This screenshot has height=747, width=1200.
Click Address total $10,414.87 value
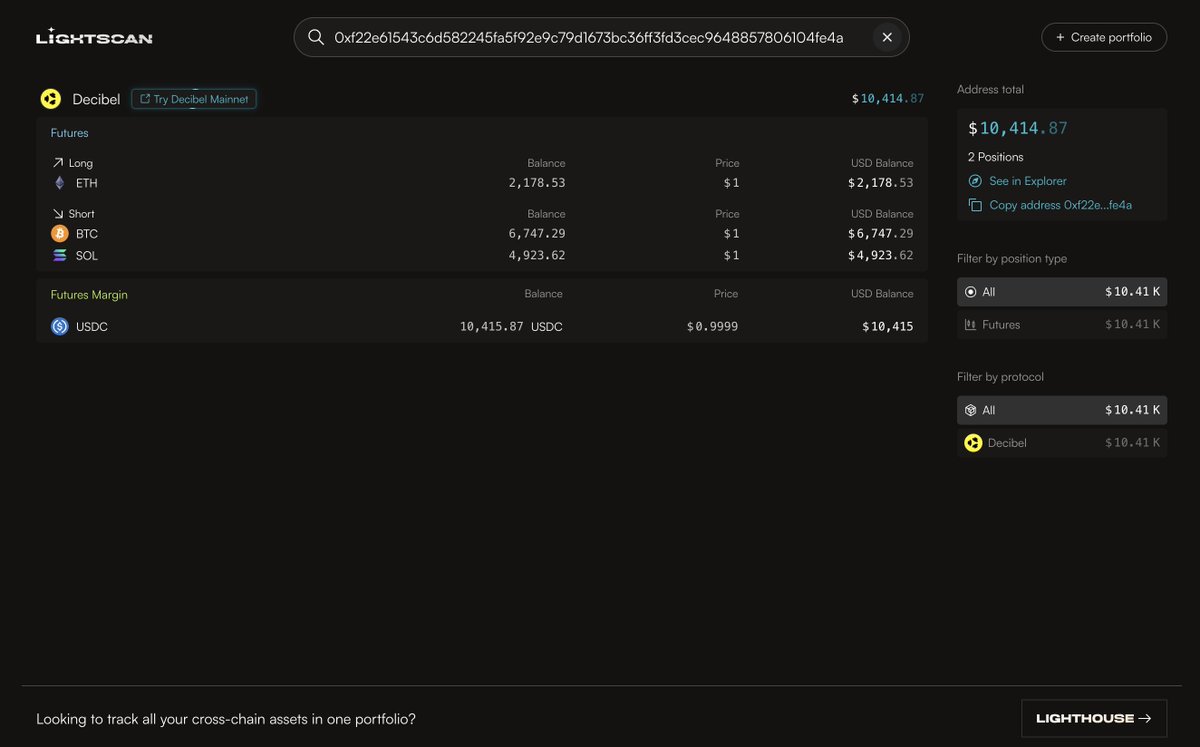click(x=1018, y=128)
